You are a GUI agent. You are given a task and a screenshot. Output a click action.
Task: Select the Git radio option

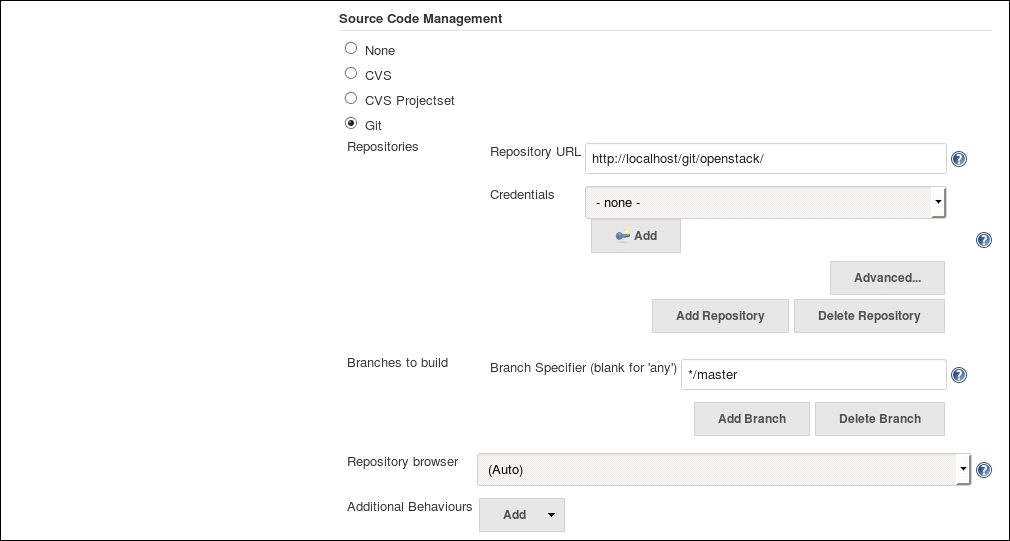(351, 123)
